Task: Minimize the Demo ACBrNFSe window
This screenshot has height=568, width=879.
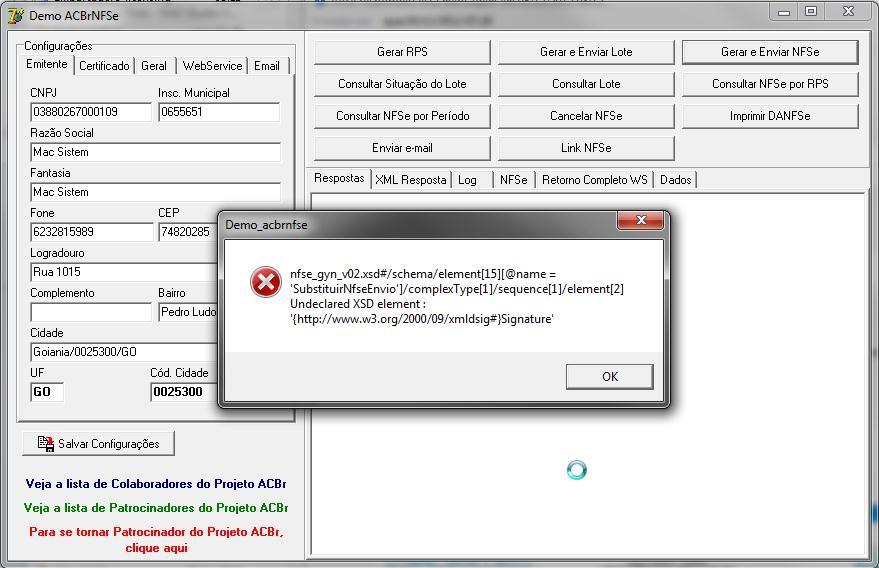Action: (784, 12)
